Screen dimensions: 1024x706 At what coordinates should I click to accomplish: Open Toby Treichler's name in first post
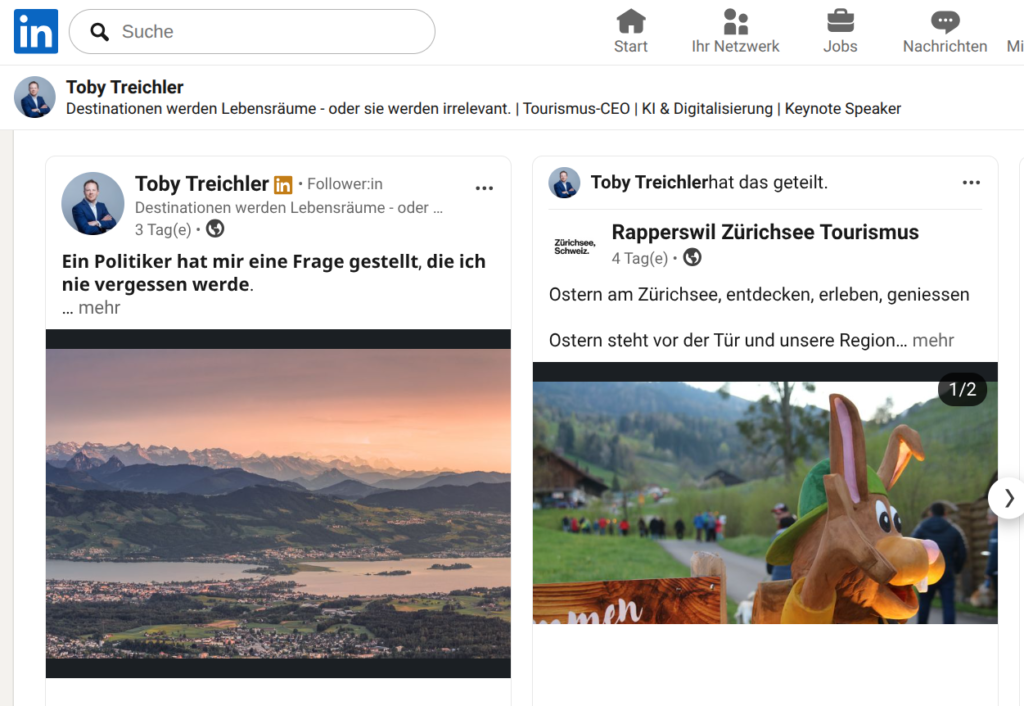202,184
